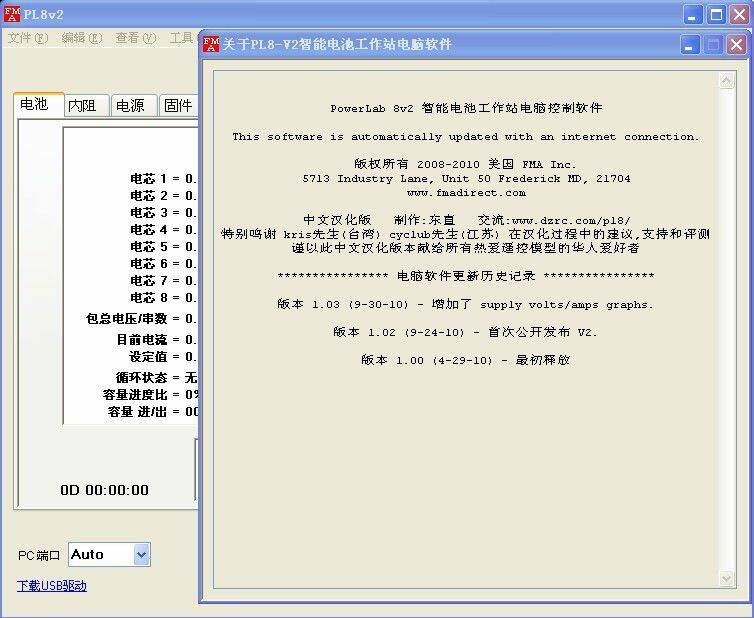Open the 查看(V) menu
Image resolution: width=754 pixels, height=618 pixels.
tap(136, 38)
